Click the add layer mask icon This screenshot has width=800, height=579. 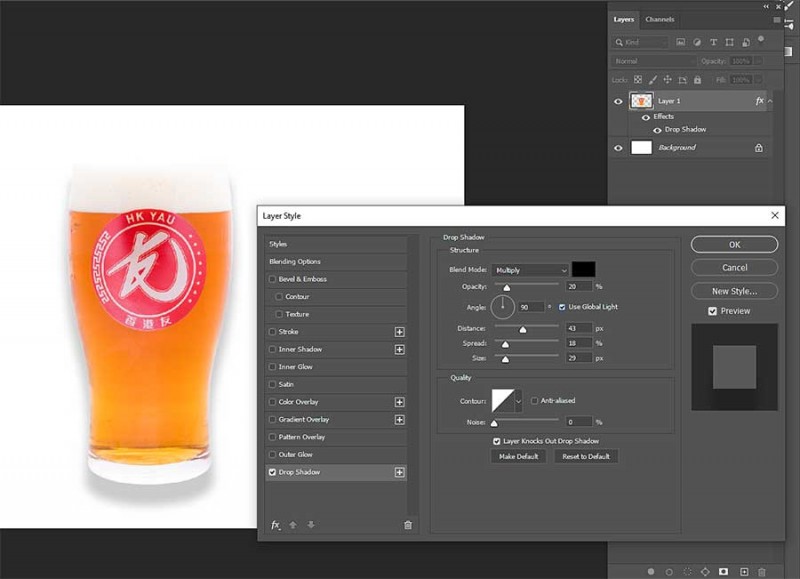723,572
